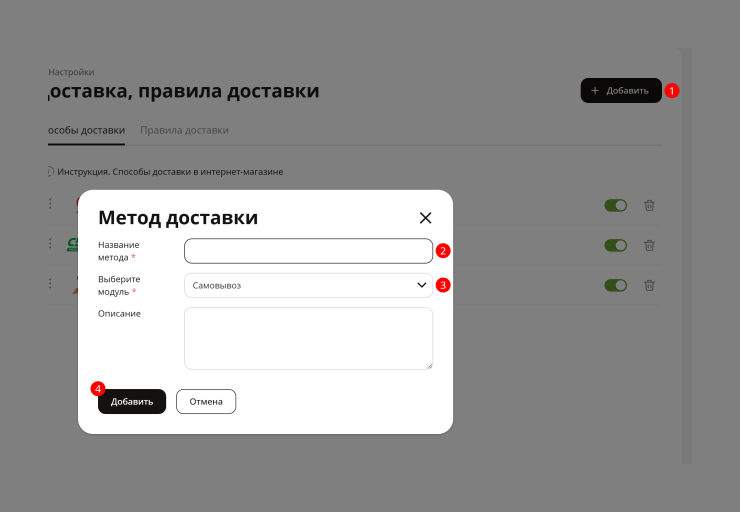
Task: Click the + Добавить button in page header
Action: coord(621,91)
